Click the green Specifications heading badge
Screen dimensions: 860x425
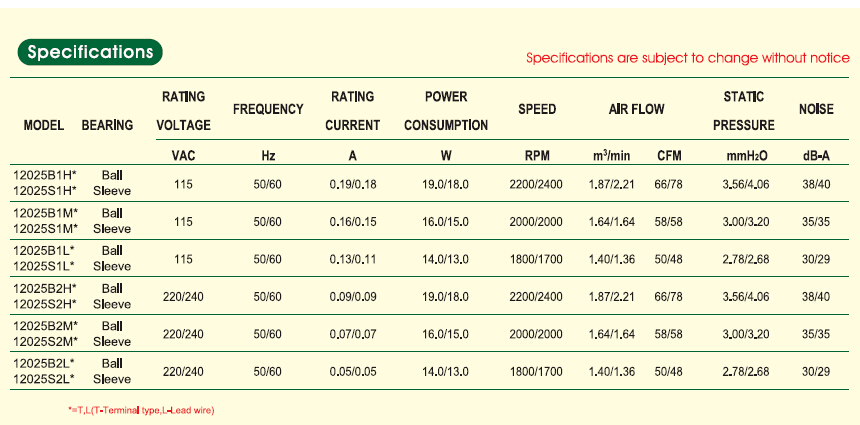pos(90,52)
